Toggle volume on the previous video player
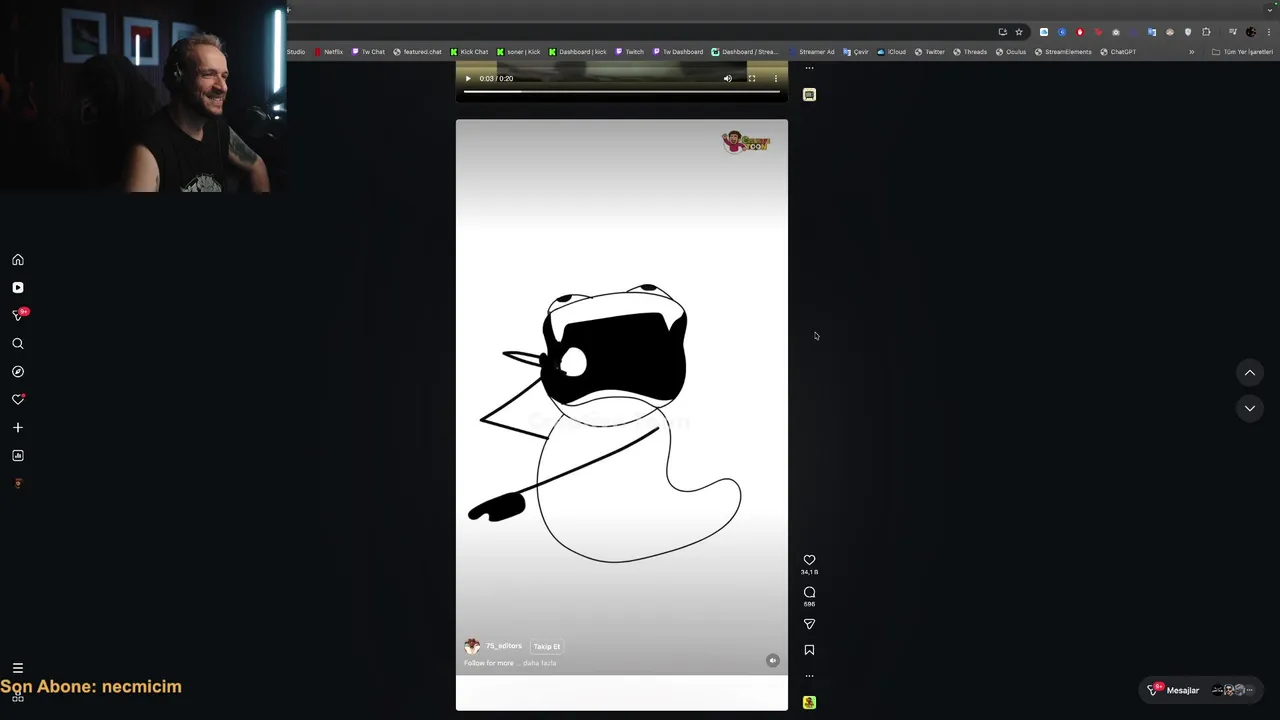The width and height of the screenshot is (1280, 720). coord(728,79)
